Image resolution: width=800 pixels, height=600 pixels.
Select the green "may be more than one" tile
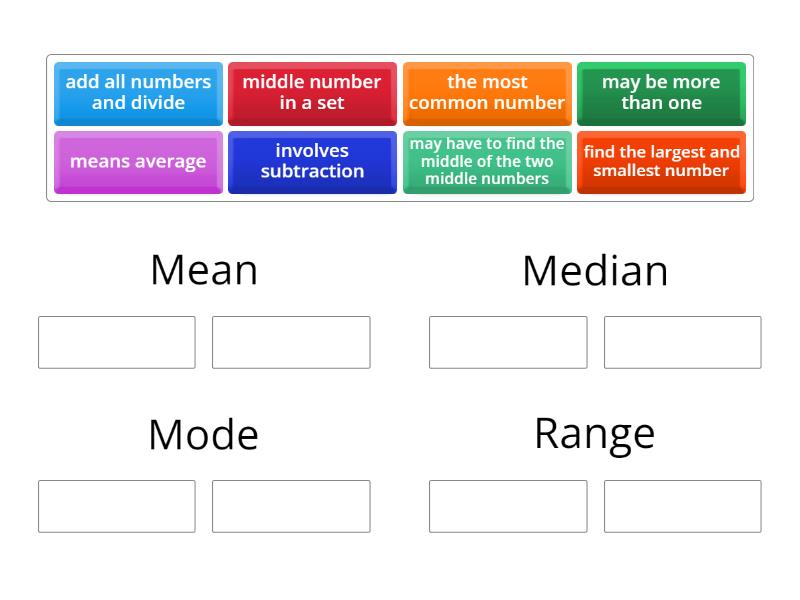661,93
